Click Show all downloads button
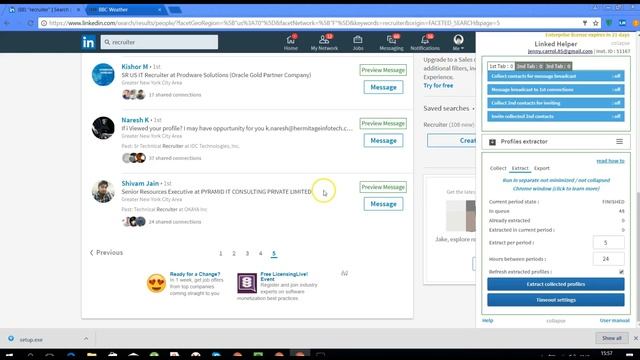Image resolution: width=640 pixels, height=360 pixels. click(x=611, y=338)
